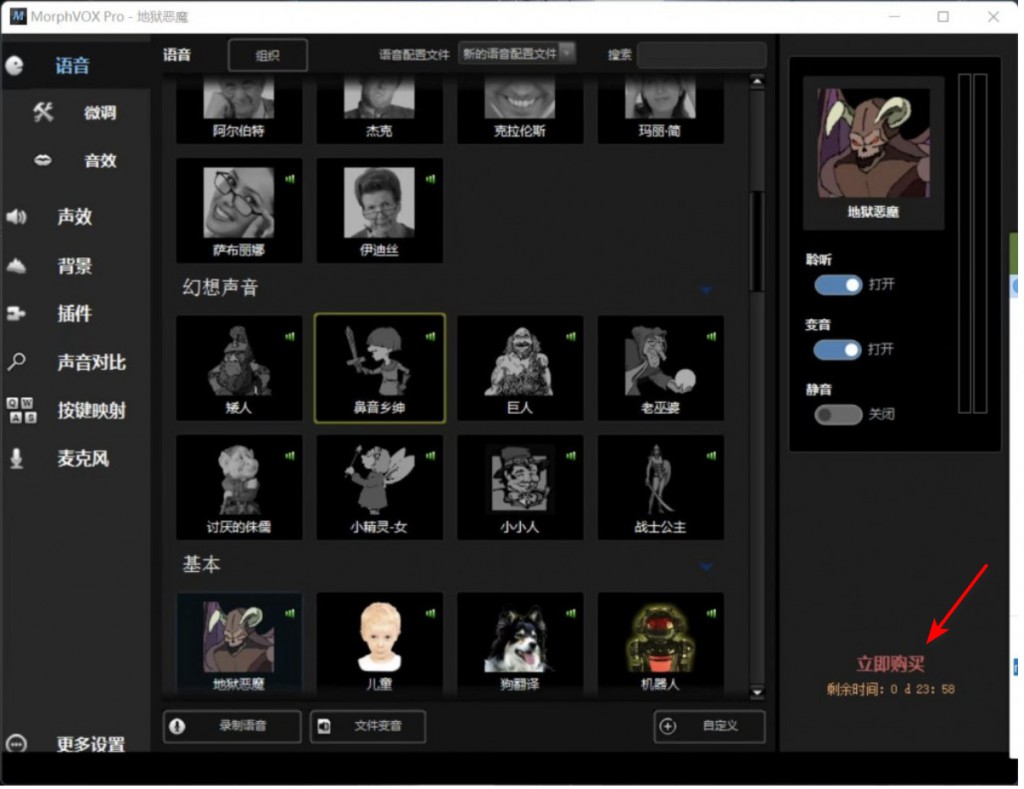Click the 剩余时间 trial remaining time text
The width and height of the screenshot is (1024, 789).
point(891,689)
